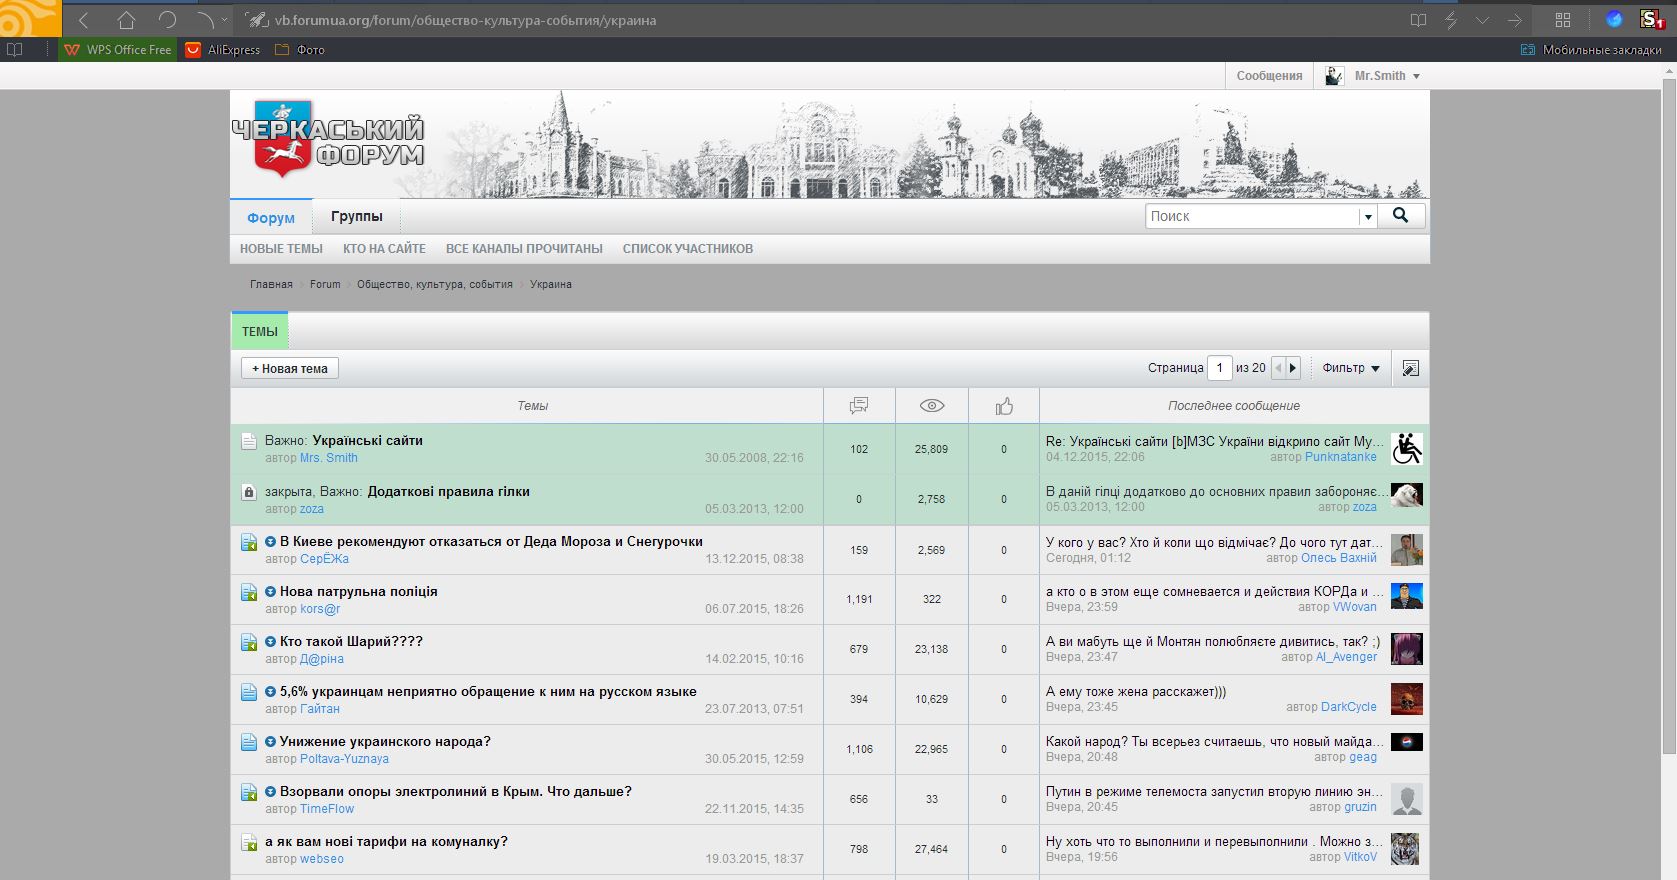The image size is (1677, 880).
Task: Open the Фильтр dropdown
Action: (1351, 368)
